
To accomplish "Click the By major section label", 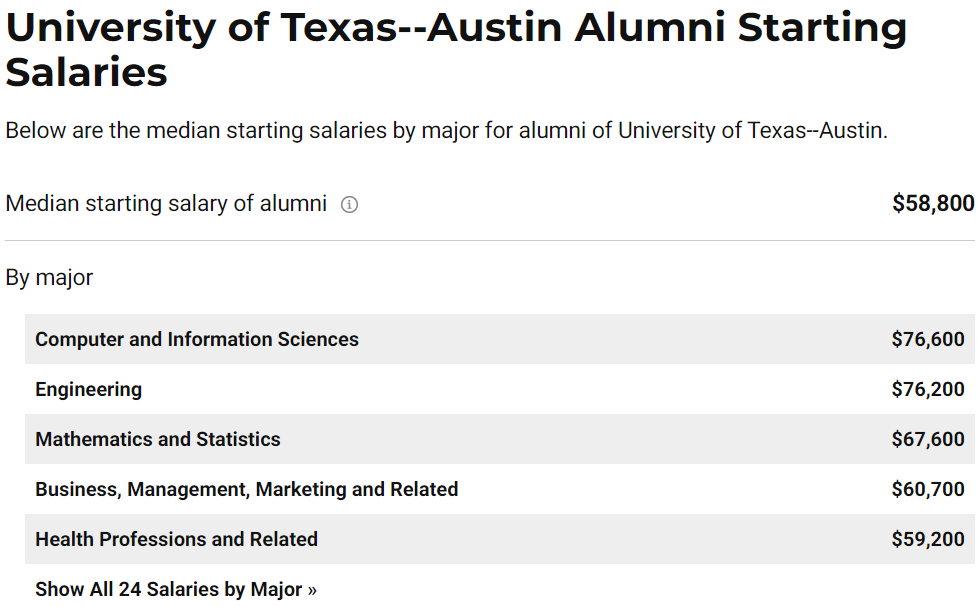I will pyautogui.click(x=49, y=278).
